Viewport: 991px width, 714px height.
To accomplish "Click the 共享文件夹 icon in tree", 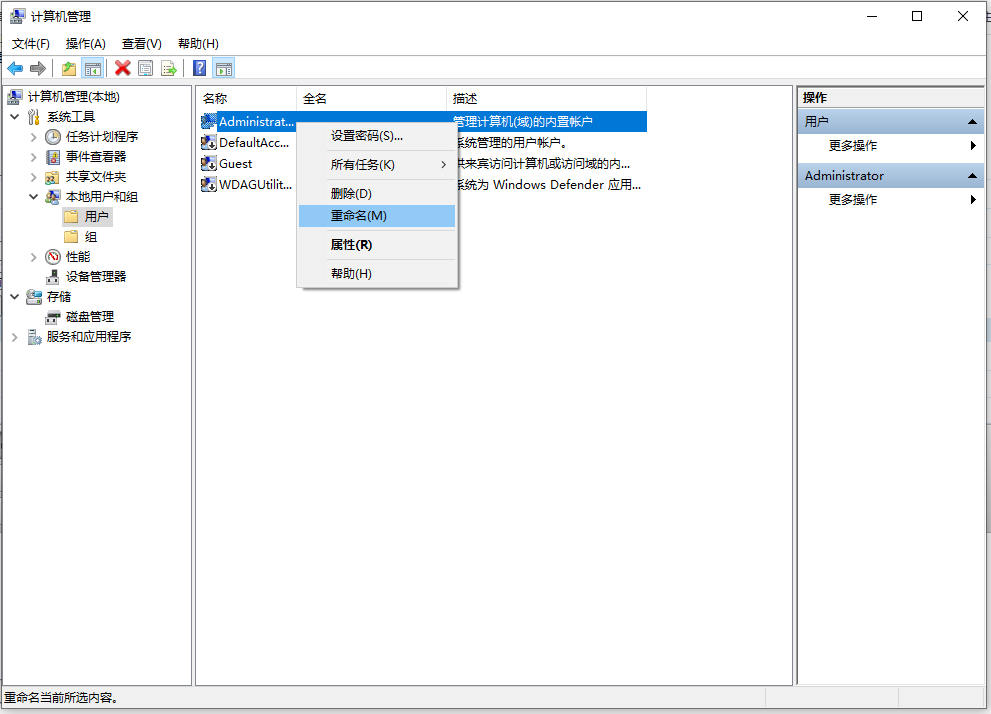I will tap(53, 177).
